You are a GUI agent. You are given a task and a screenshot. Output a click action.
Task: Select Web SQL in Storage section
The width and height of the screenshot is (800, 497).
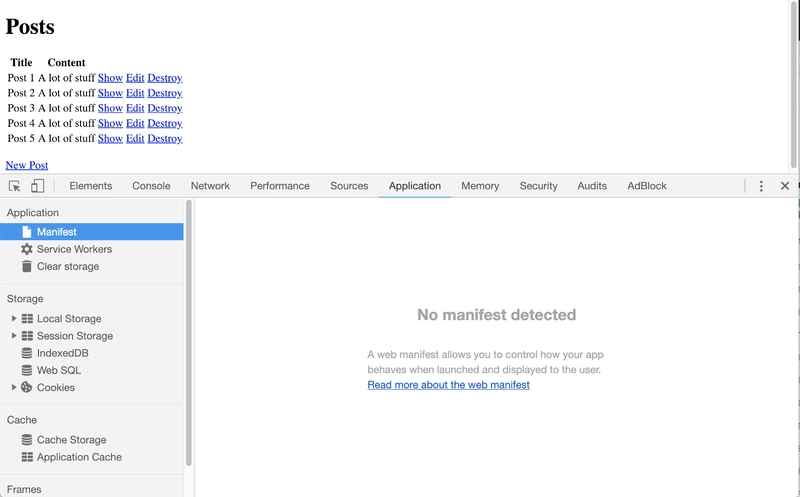click(x=59, y=370)
